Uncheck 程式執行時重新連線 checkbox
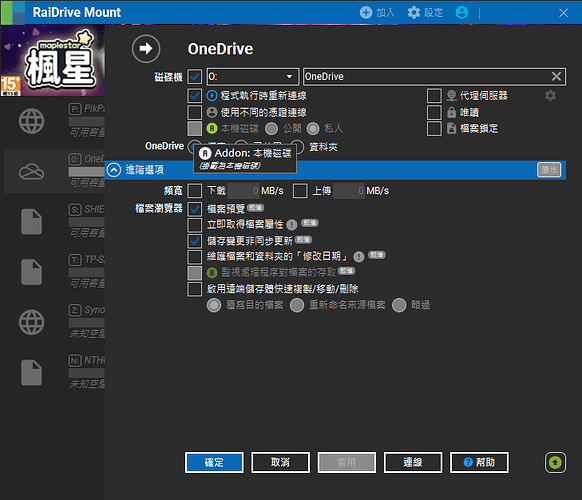 (x=195, y=96)
